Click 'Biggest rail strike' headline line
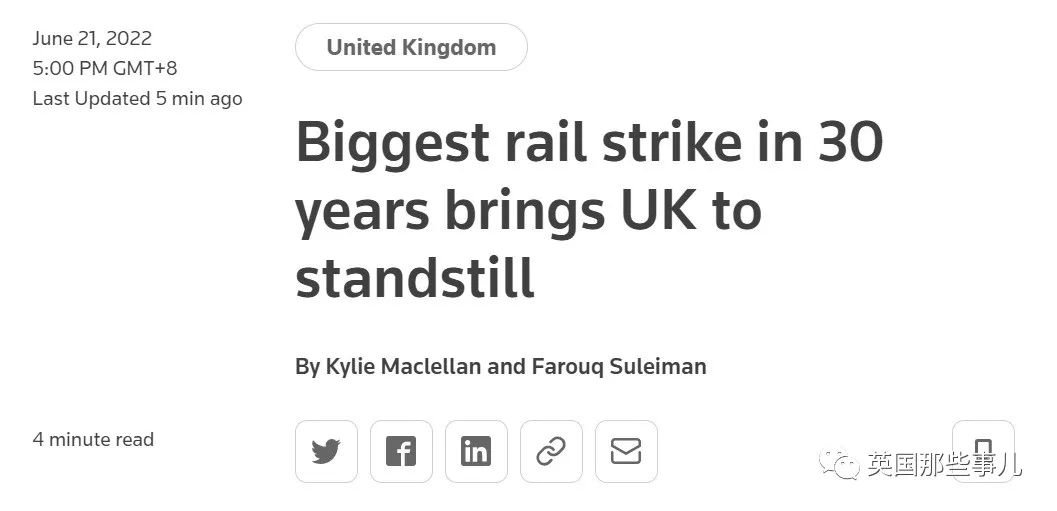 click(520, 142)
